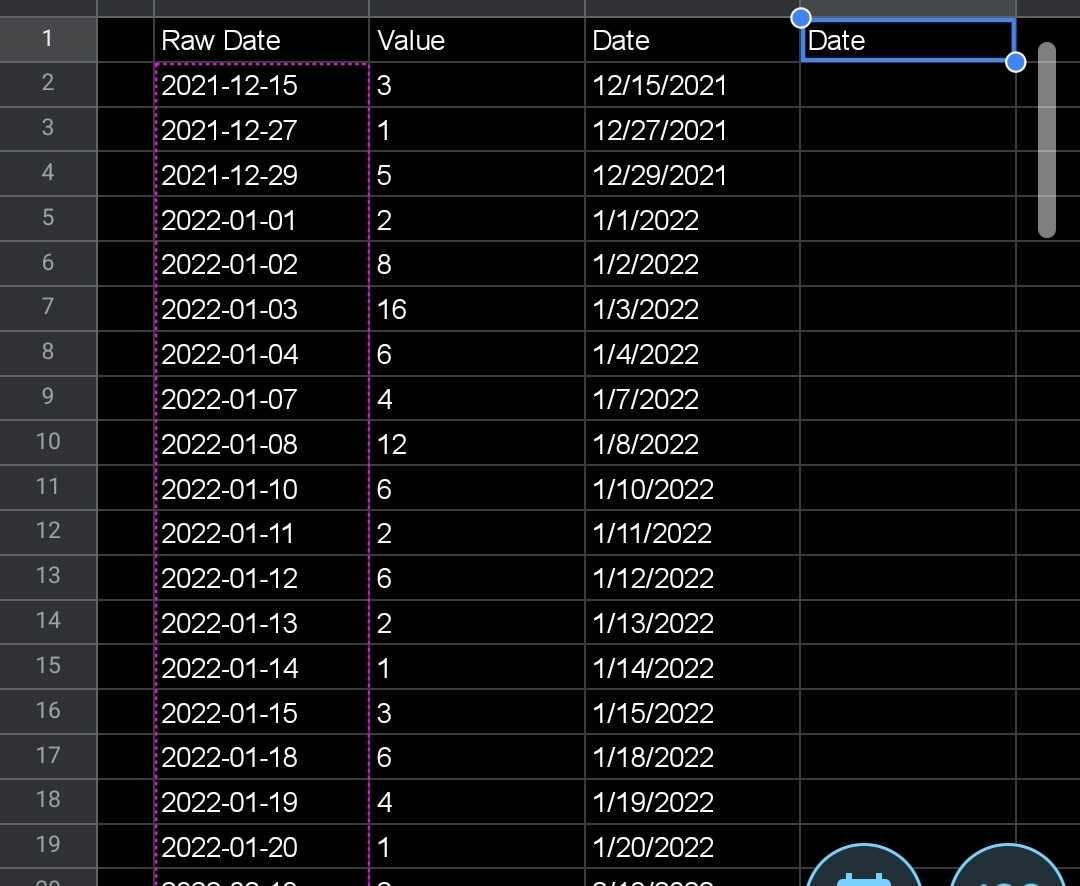Select row header 1

48,39
